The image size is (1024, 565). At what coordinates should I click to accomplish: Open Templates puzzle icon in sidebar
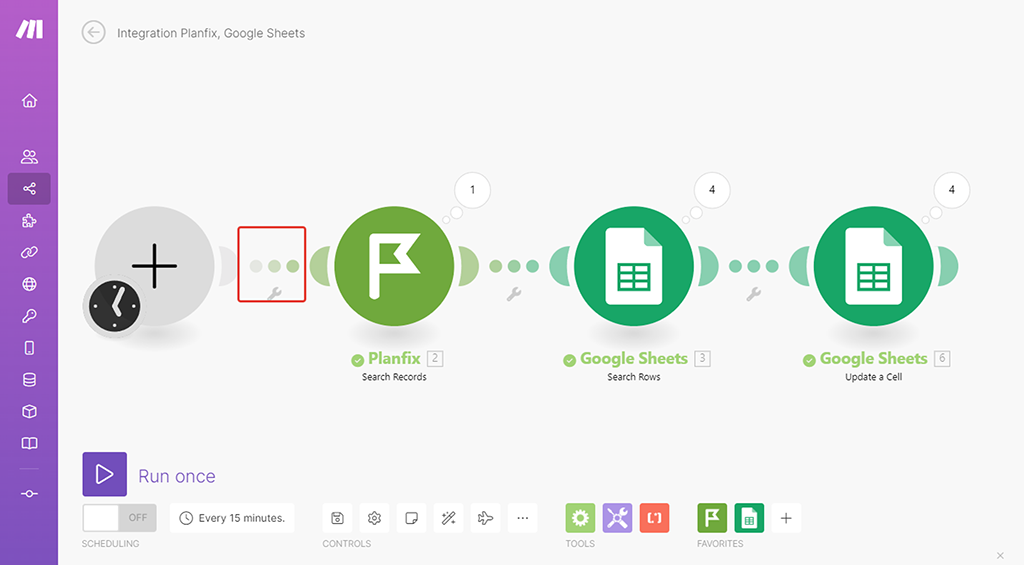[29, 221]
